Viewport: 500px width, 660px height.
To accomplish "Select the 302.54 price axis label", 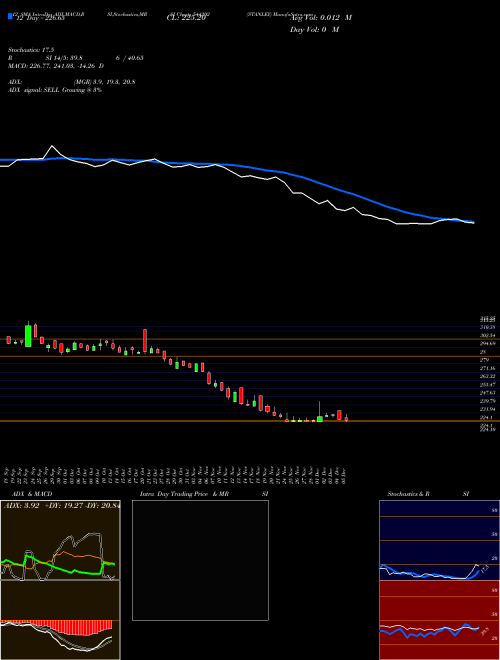I will 489,335.
